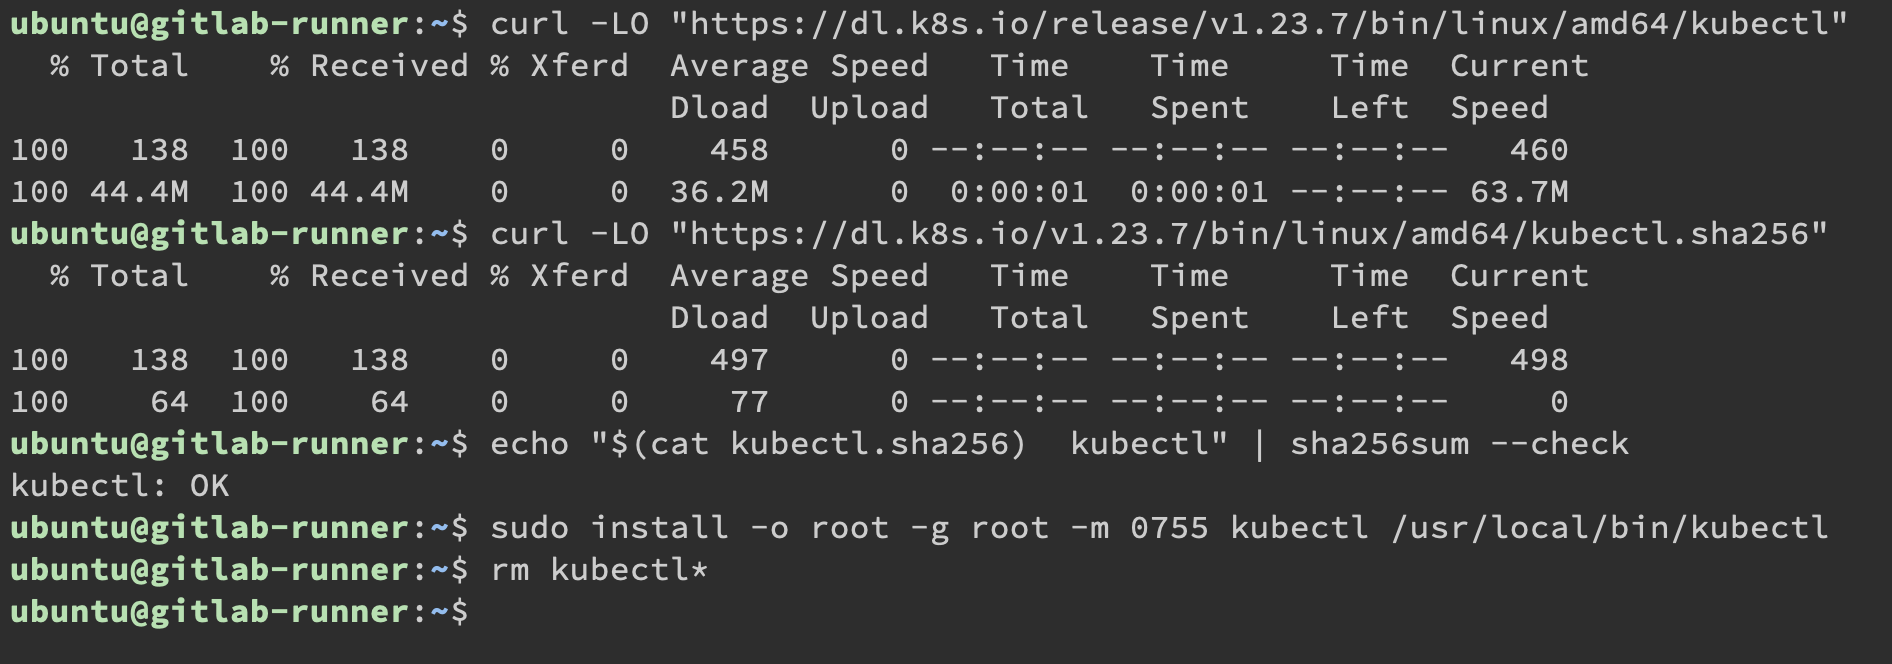Image resolution: width=1892 pixels, height=664 pixels.
Task: Click the kubectl.sha256 download URL
Action: [x=1249, y=233]
